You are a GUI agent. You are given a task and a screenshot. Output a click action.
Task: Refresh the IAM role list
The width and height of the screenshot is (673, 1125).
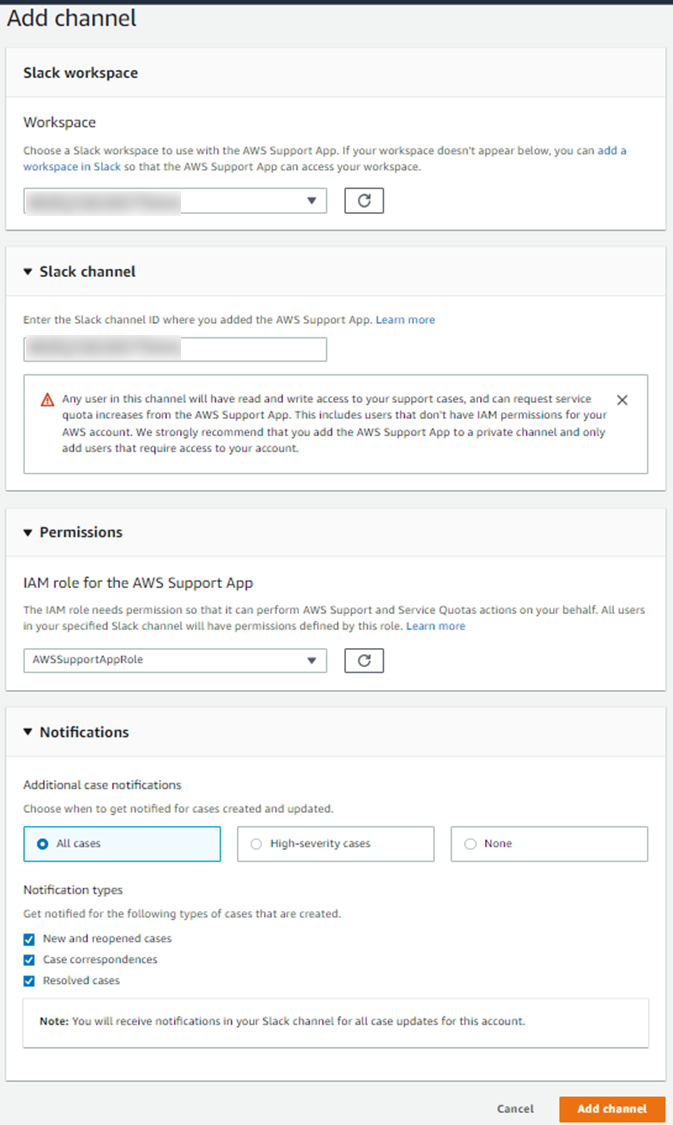[364, 660]
